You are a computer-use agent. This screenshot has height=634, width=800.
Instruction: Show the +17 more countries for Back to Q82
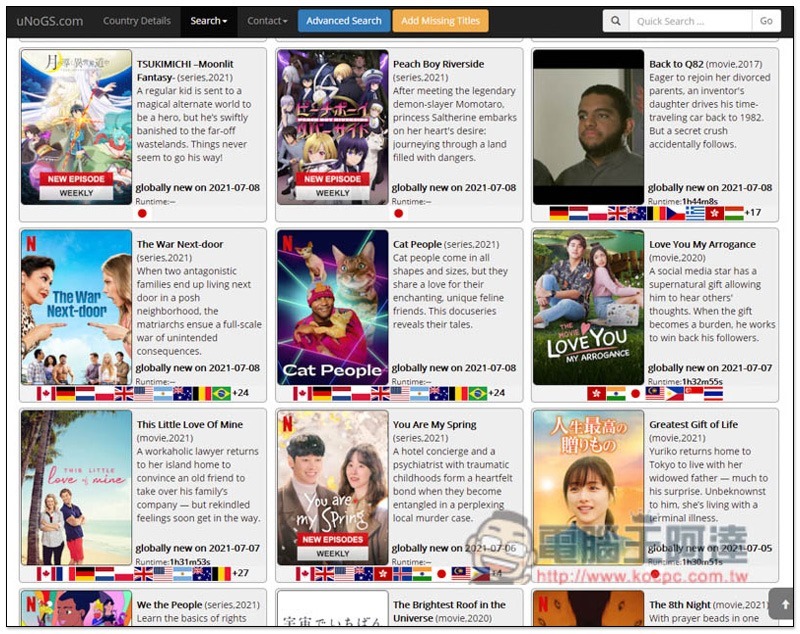(753, 212)
